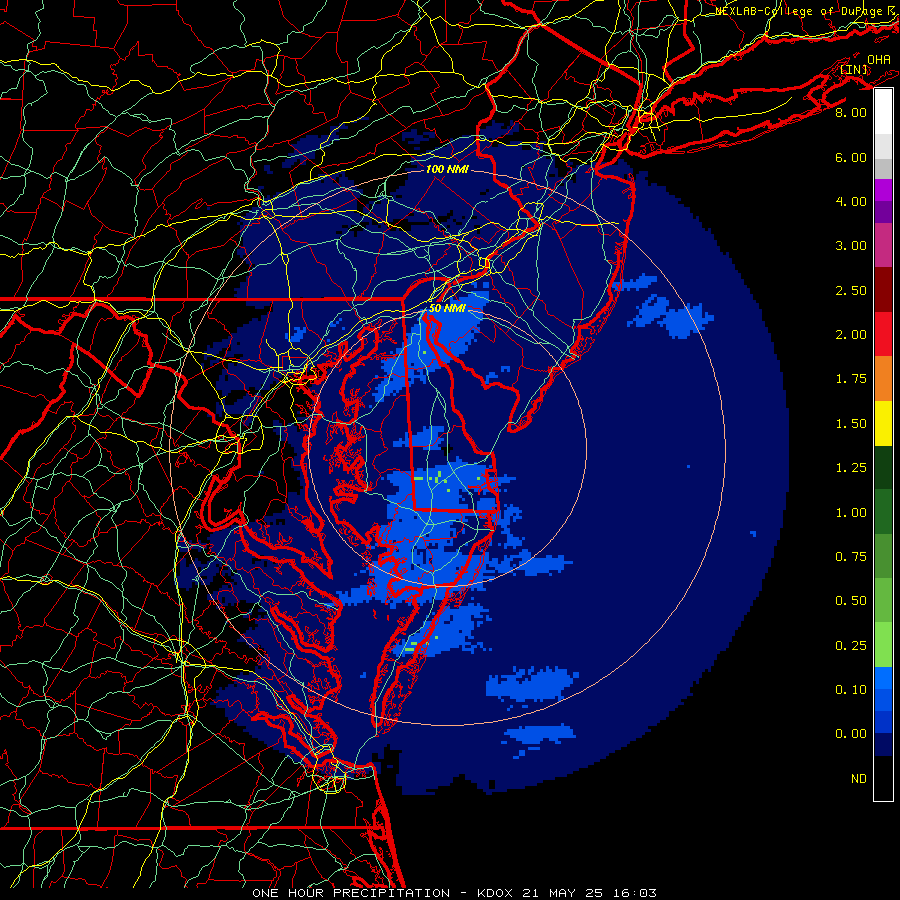This screenshot has width=900, height=900.
Task: Click the orange legend color swatch
Action: coord(883,378)
